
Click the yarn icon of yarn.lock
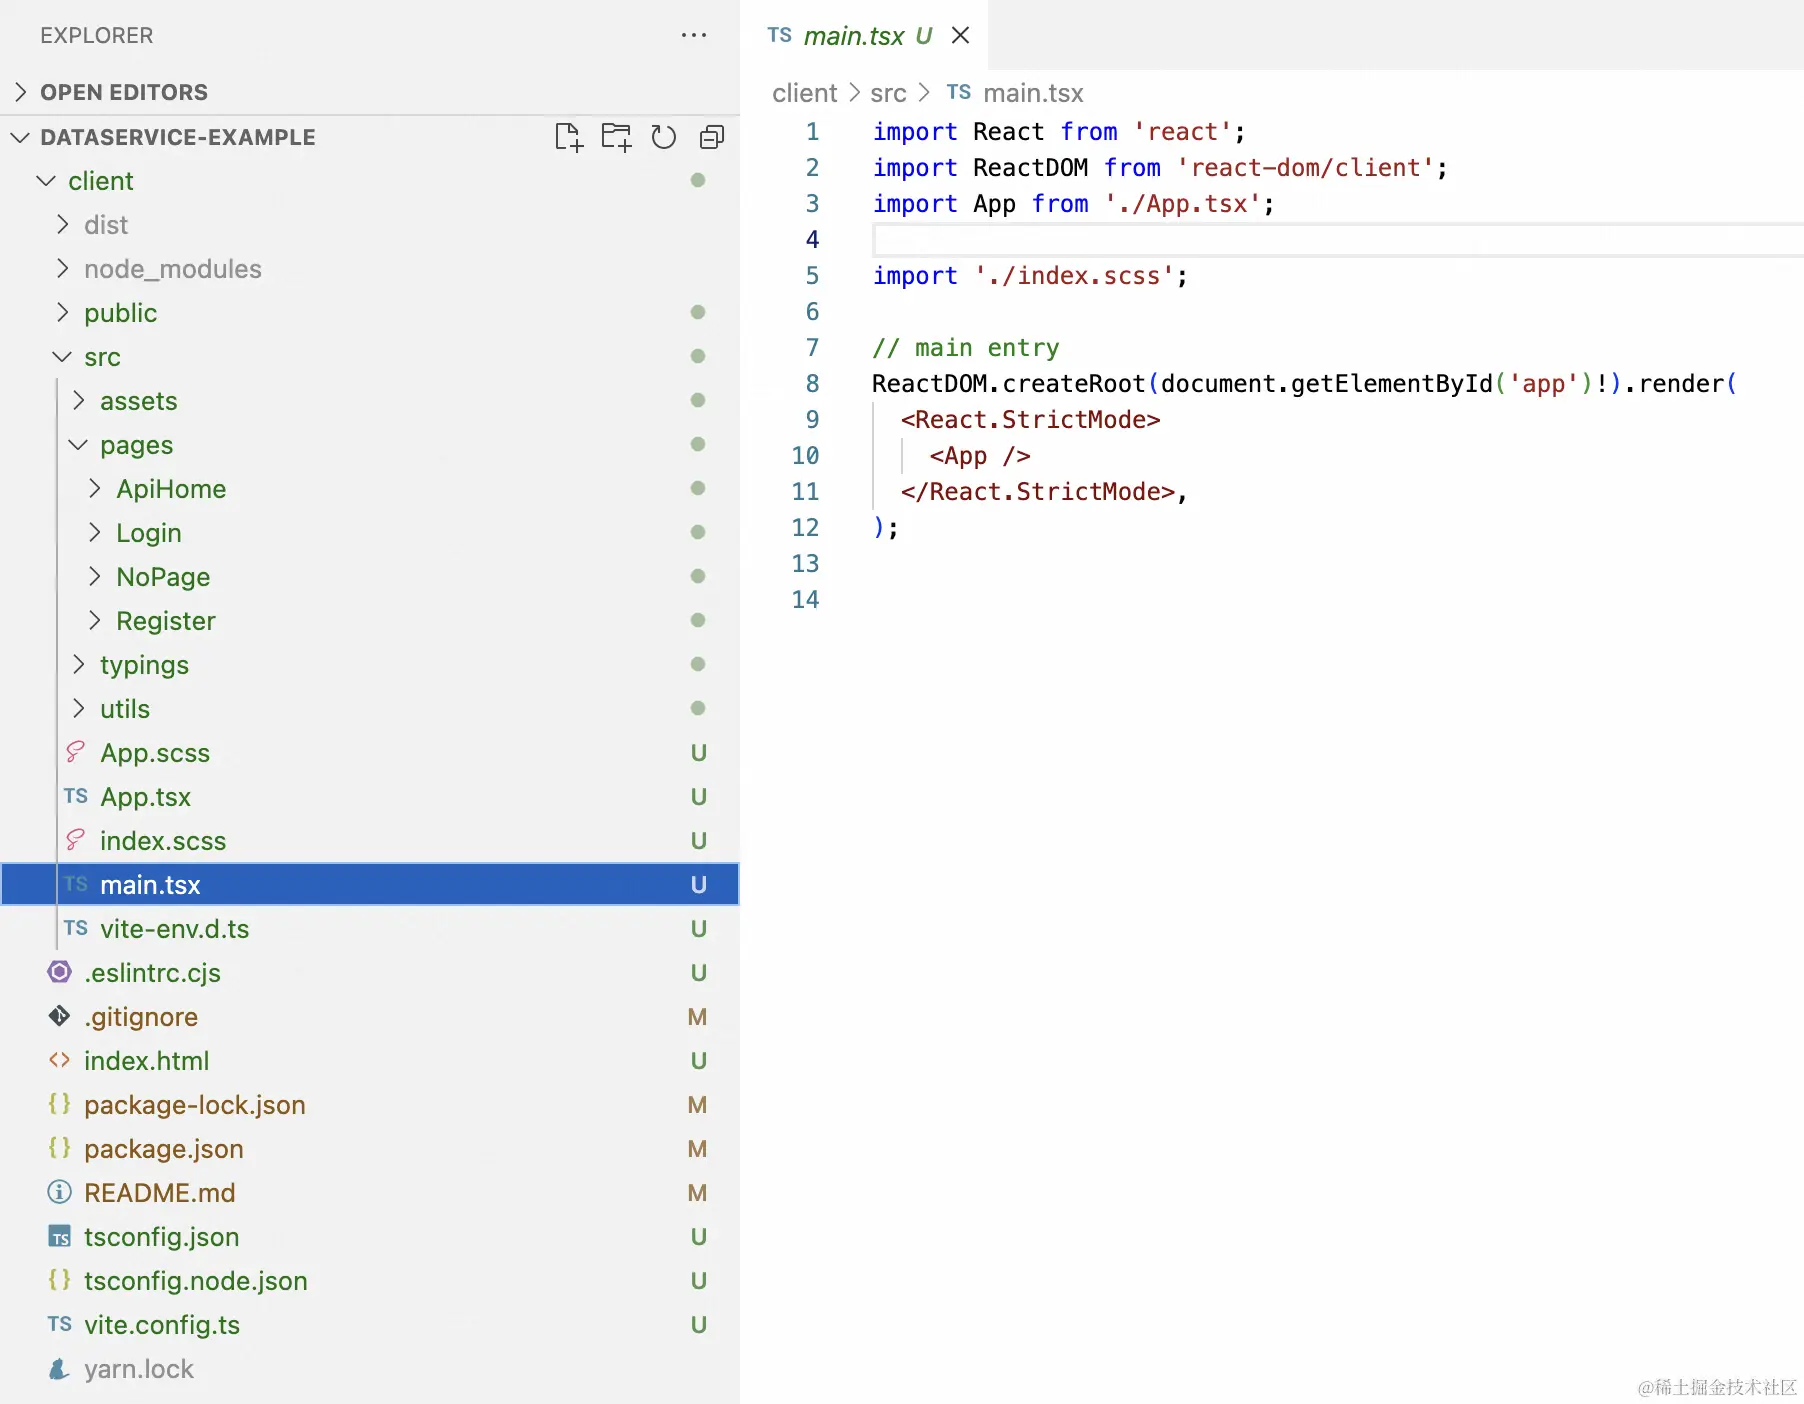tap(60, 1368)
